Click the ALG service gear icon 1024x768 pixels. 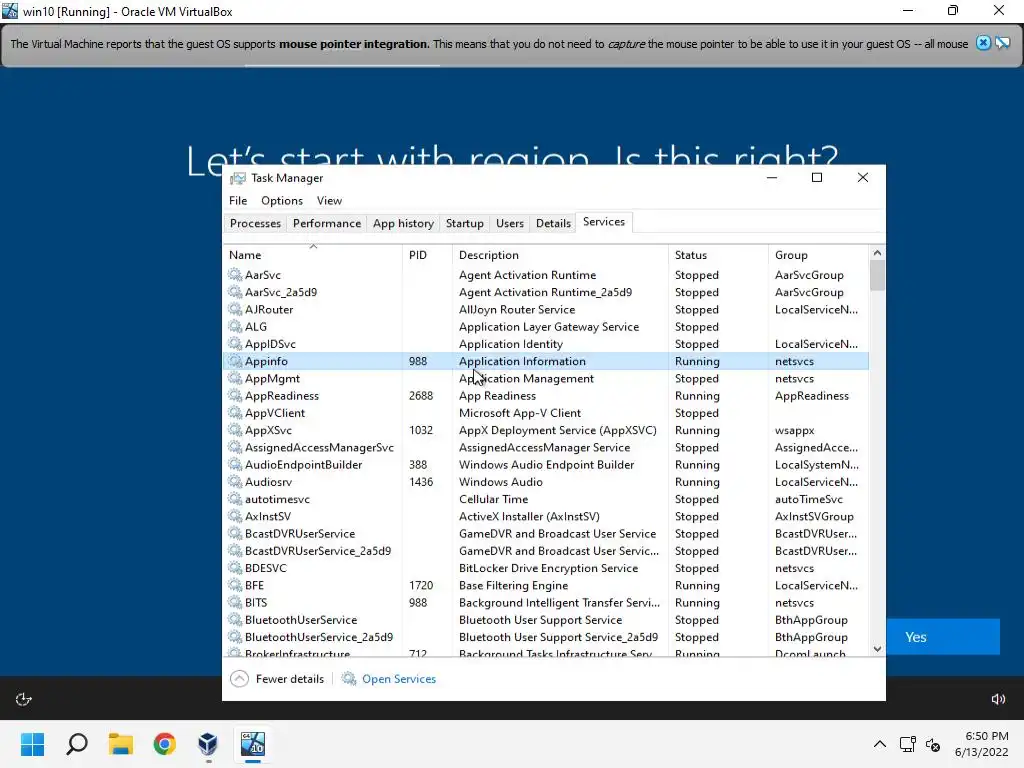pos(235,327)
